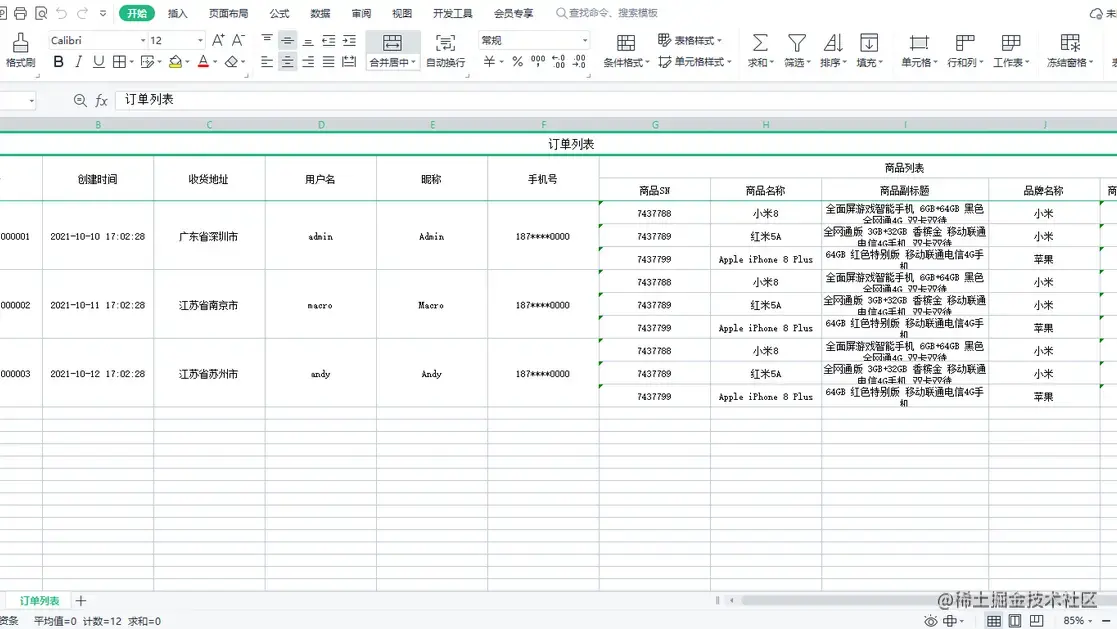Open the font size 12 dropdown

[200, 41]
